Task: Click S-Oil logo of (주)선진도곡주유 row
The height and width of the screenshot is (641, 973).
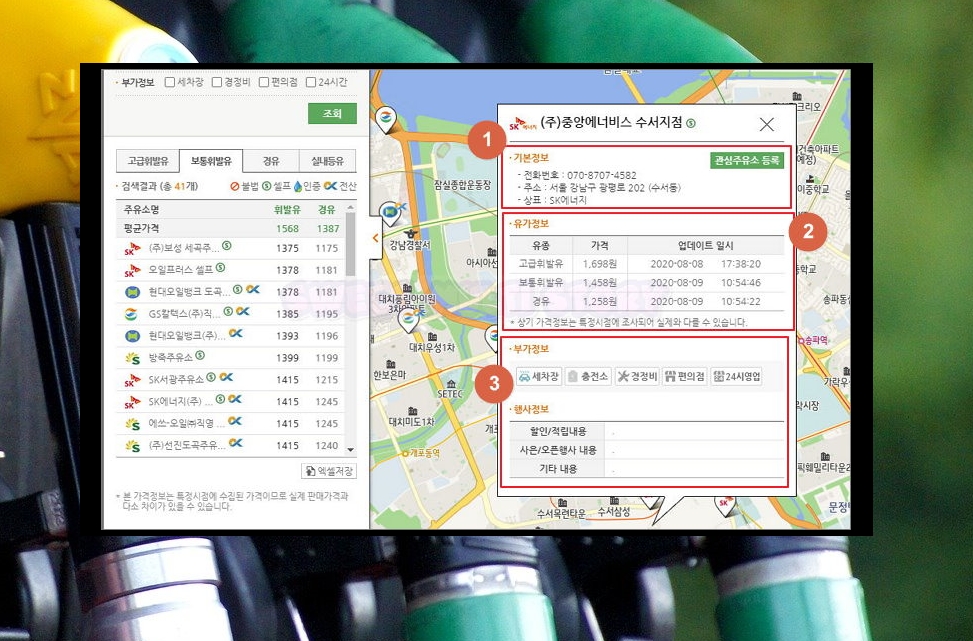Action: pyautogui.click(x=132, y=446)
